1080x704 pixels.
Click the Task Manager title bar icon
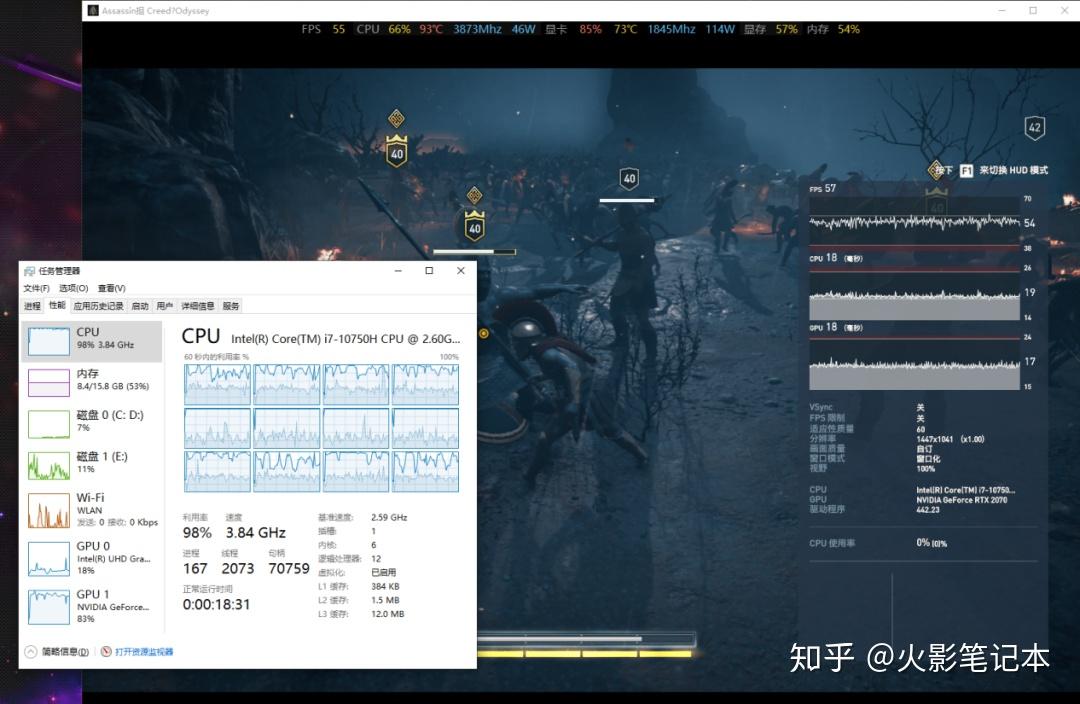30,271
